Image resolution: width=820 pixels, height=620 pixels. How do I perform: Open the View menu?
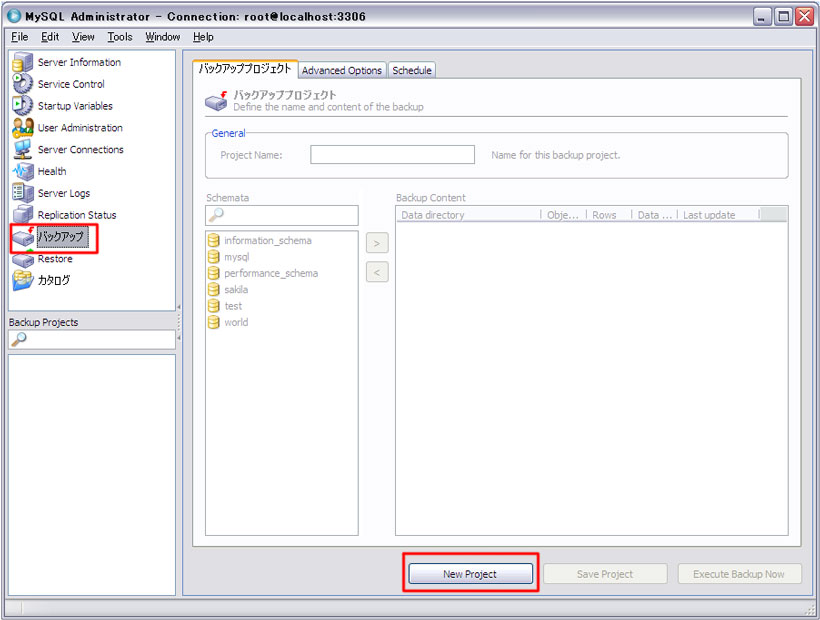[x=83, y=37]
